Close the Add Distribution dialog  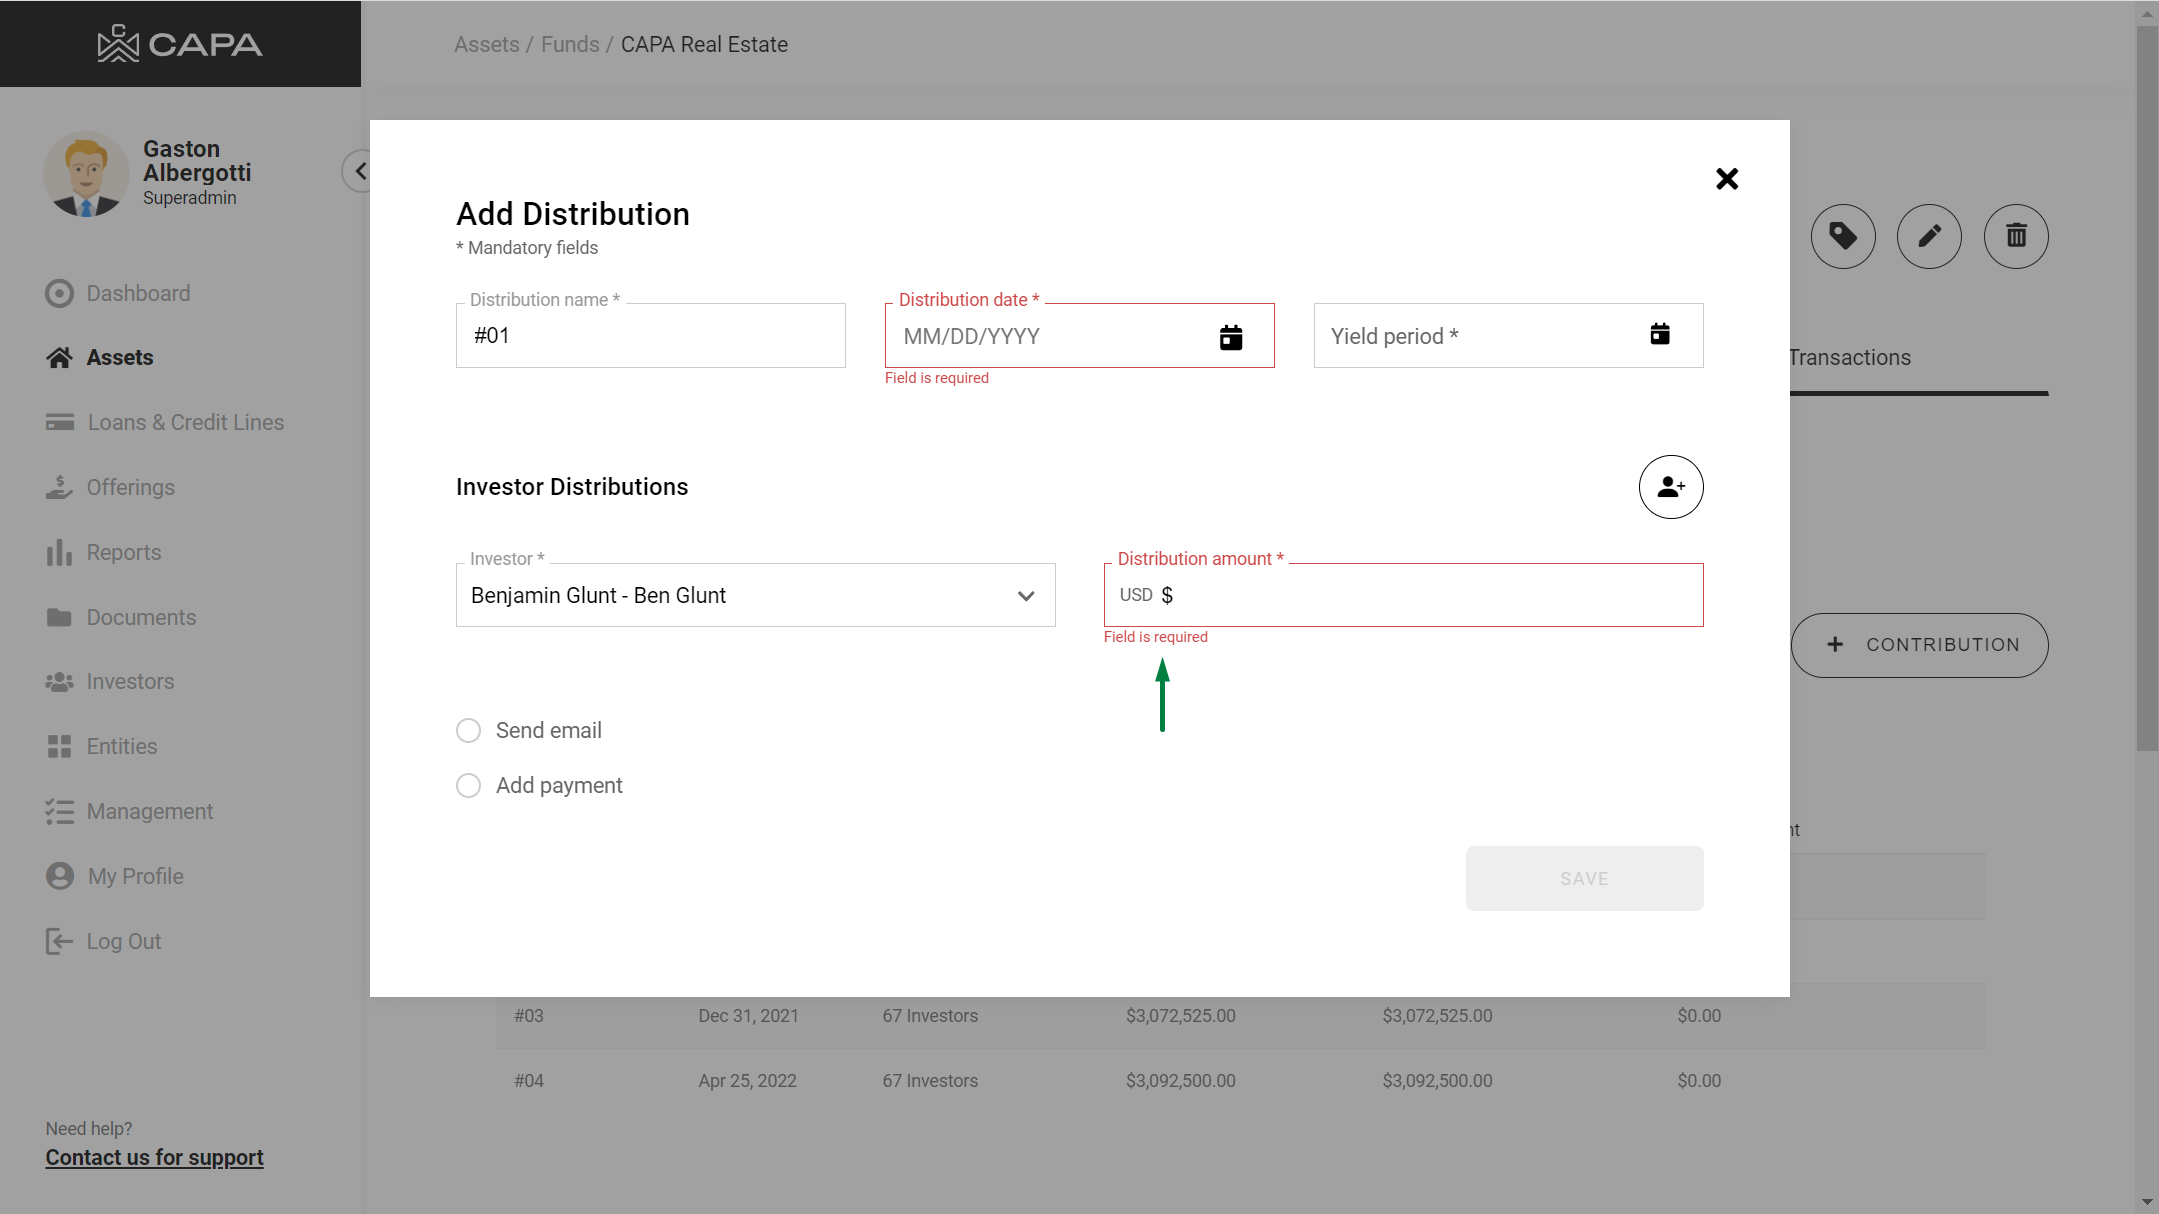[x=1726, y=179]
